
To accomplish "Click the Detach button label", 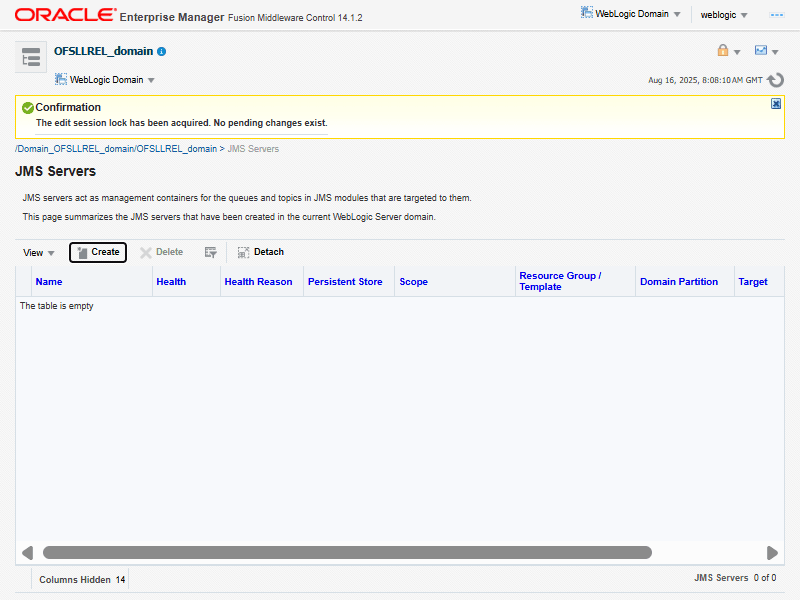I will point(269,252).
